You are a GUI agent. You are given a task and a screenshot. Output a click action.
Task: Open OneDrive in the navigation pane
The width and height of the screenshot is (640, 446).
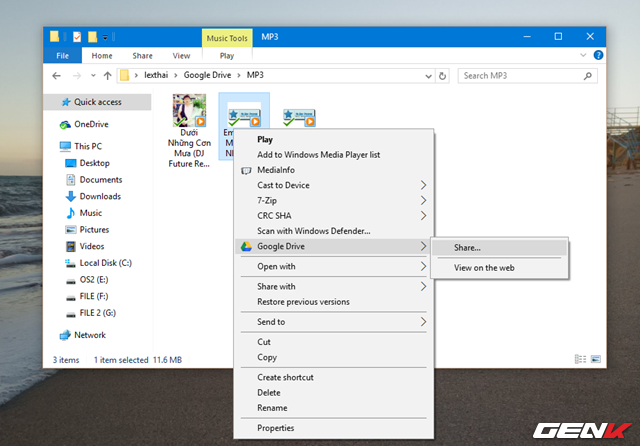(90, 124)
